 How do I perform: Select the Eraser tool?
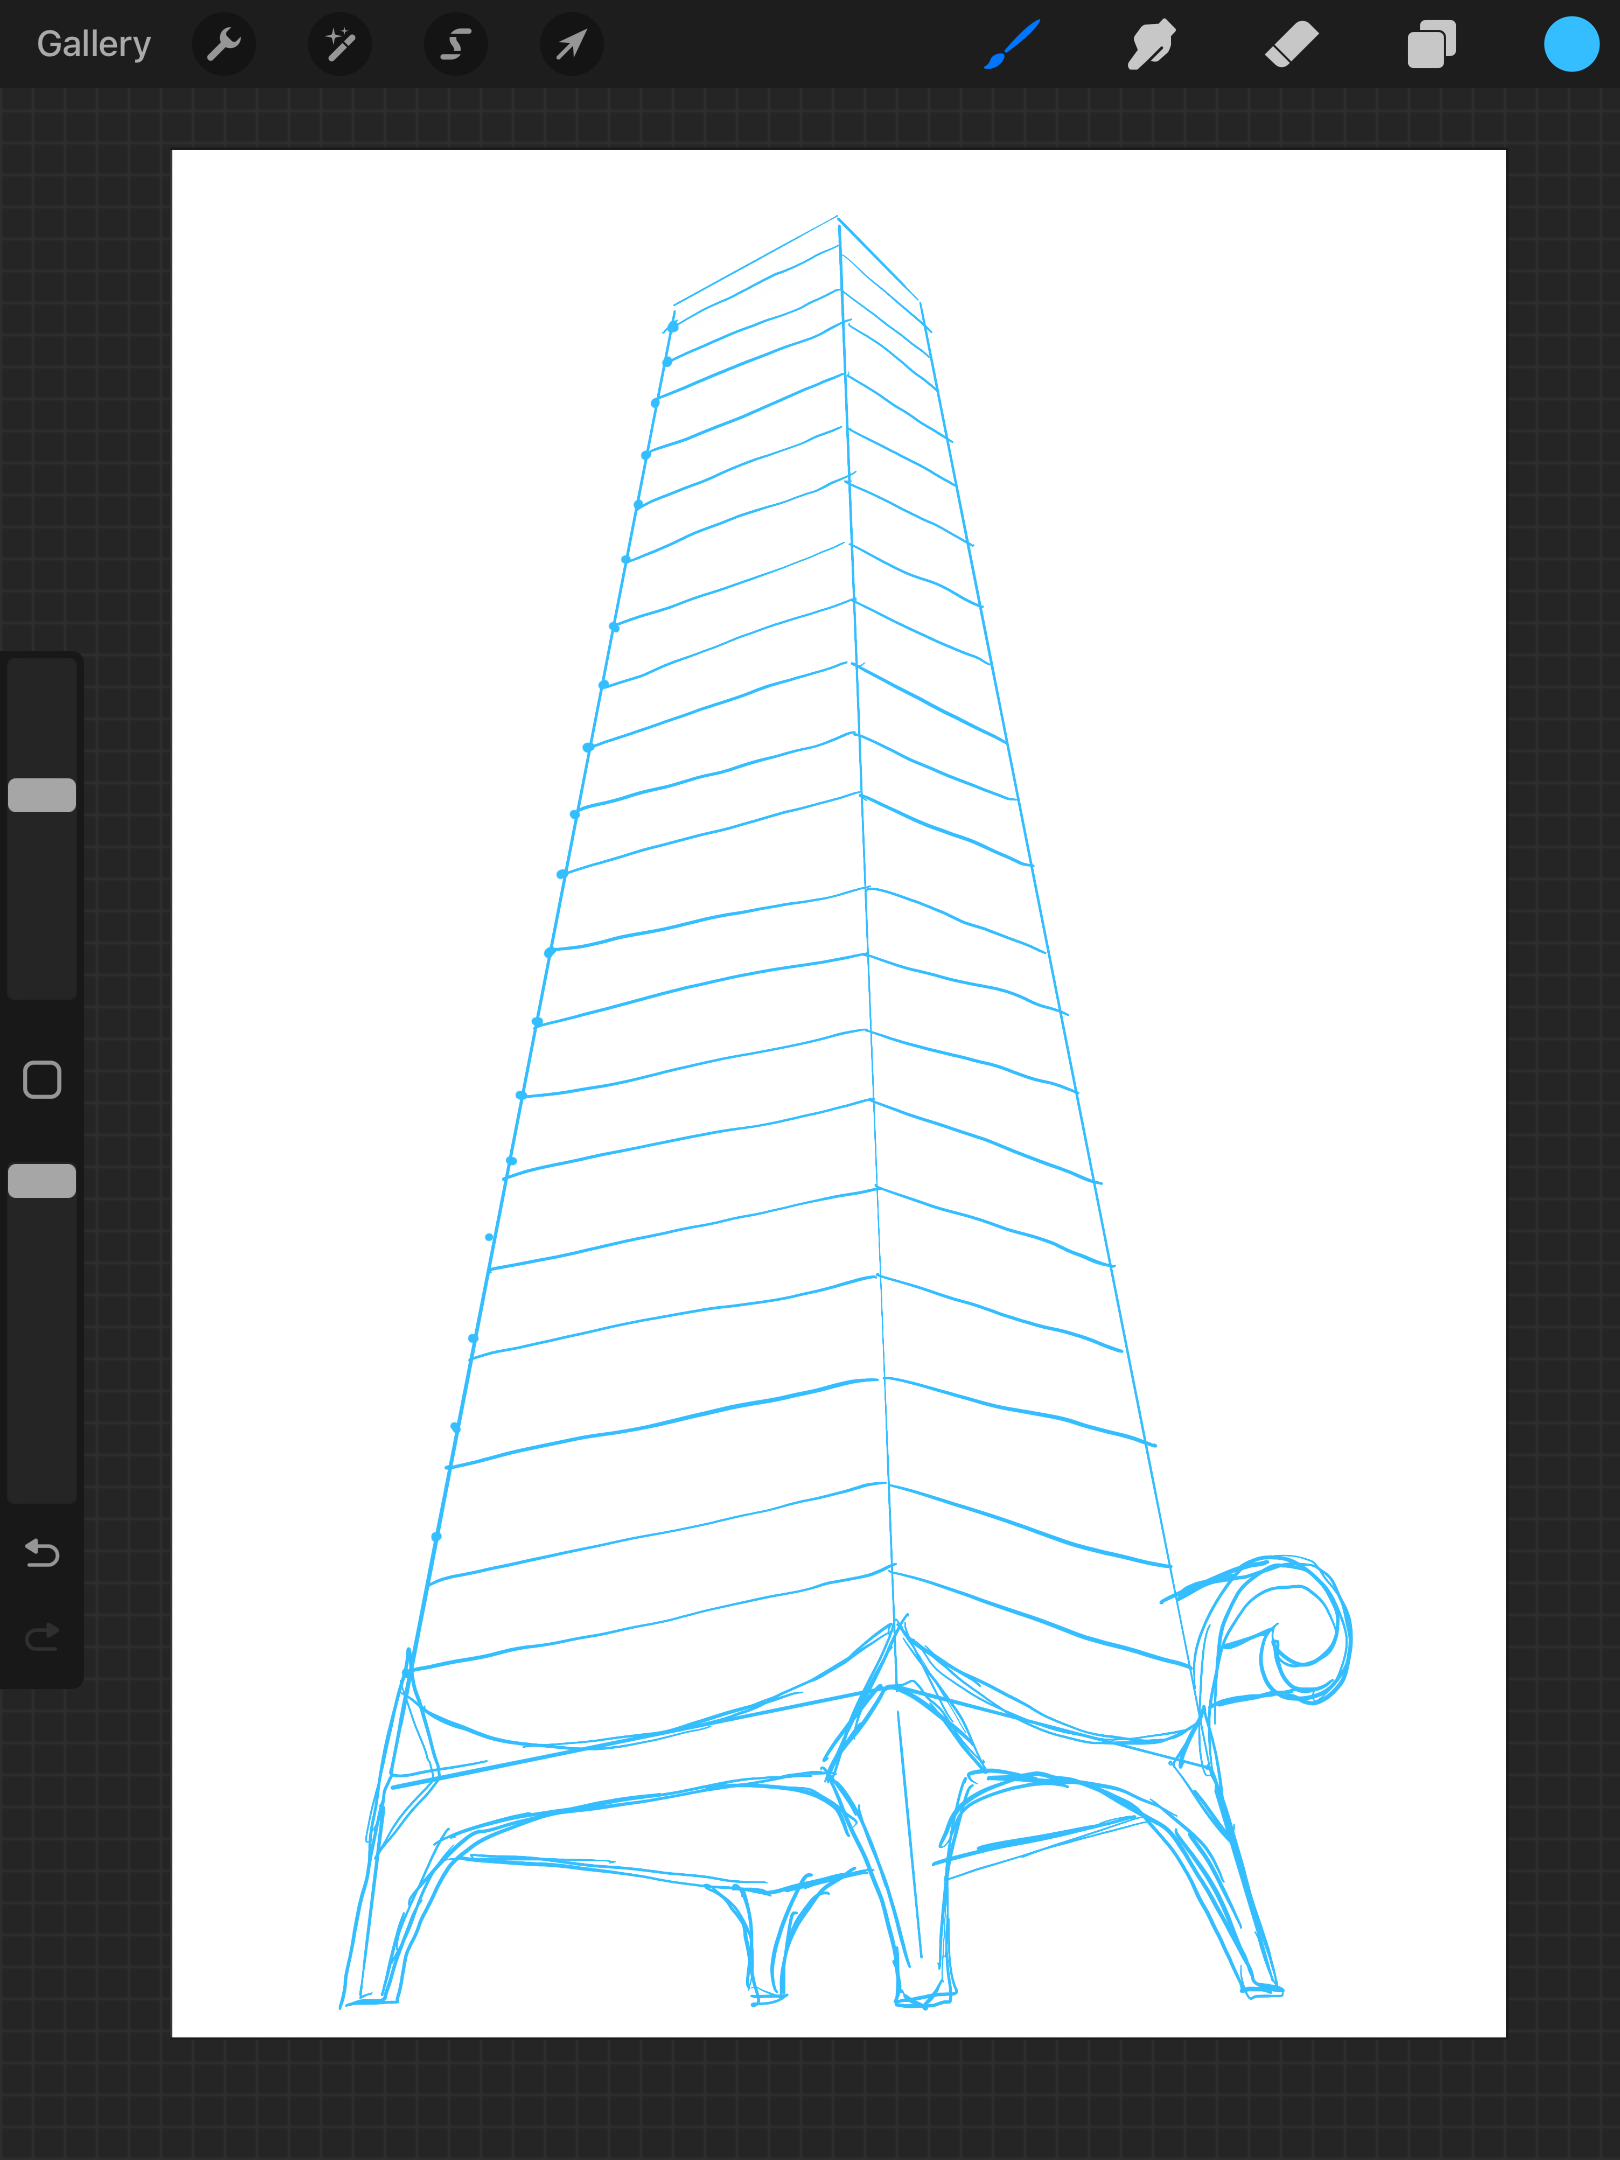coord(1291,45)
